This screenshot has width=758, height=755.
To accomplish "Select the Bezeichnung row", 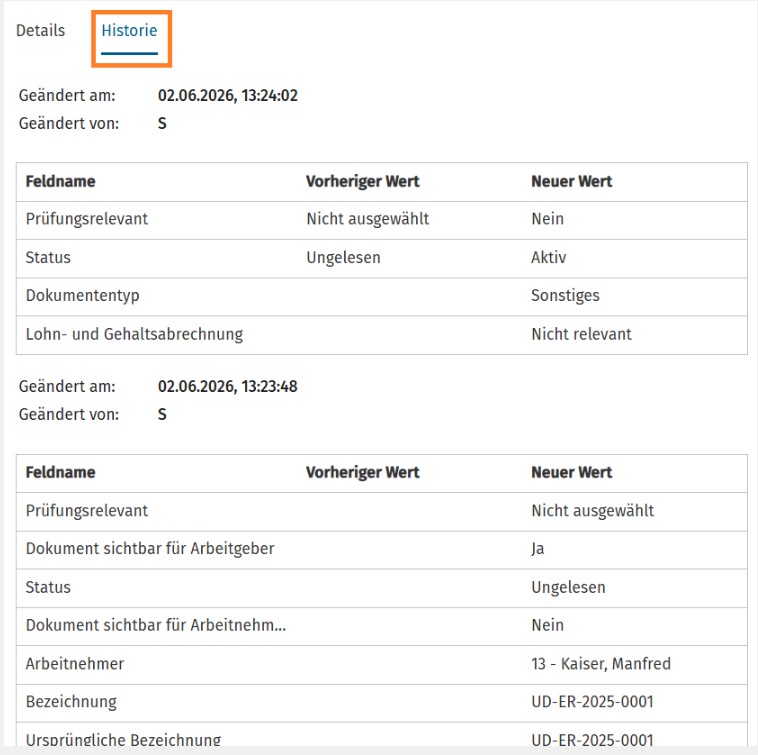I will click(382, 703).
